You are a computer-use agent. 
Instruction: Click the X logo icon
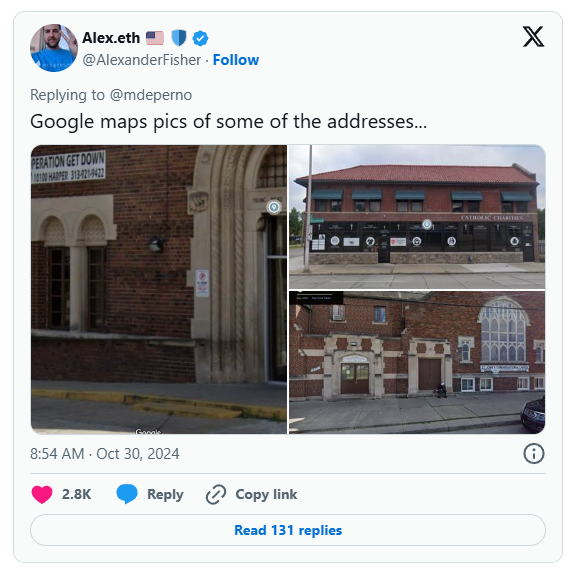533,37
